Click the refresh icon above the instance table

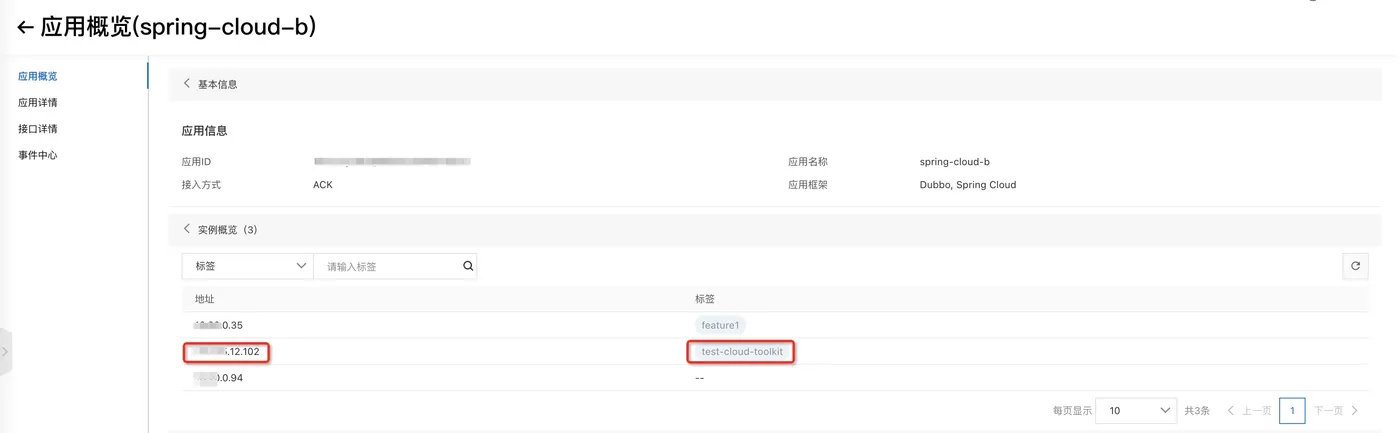(1355, 266)
